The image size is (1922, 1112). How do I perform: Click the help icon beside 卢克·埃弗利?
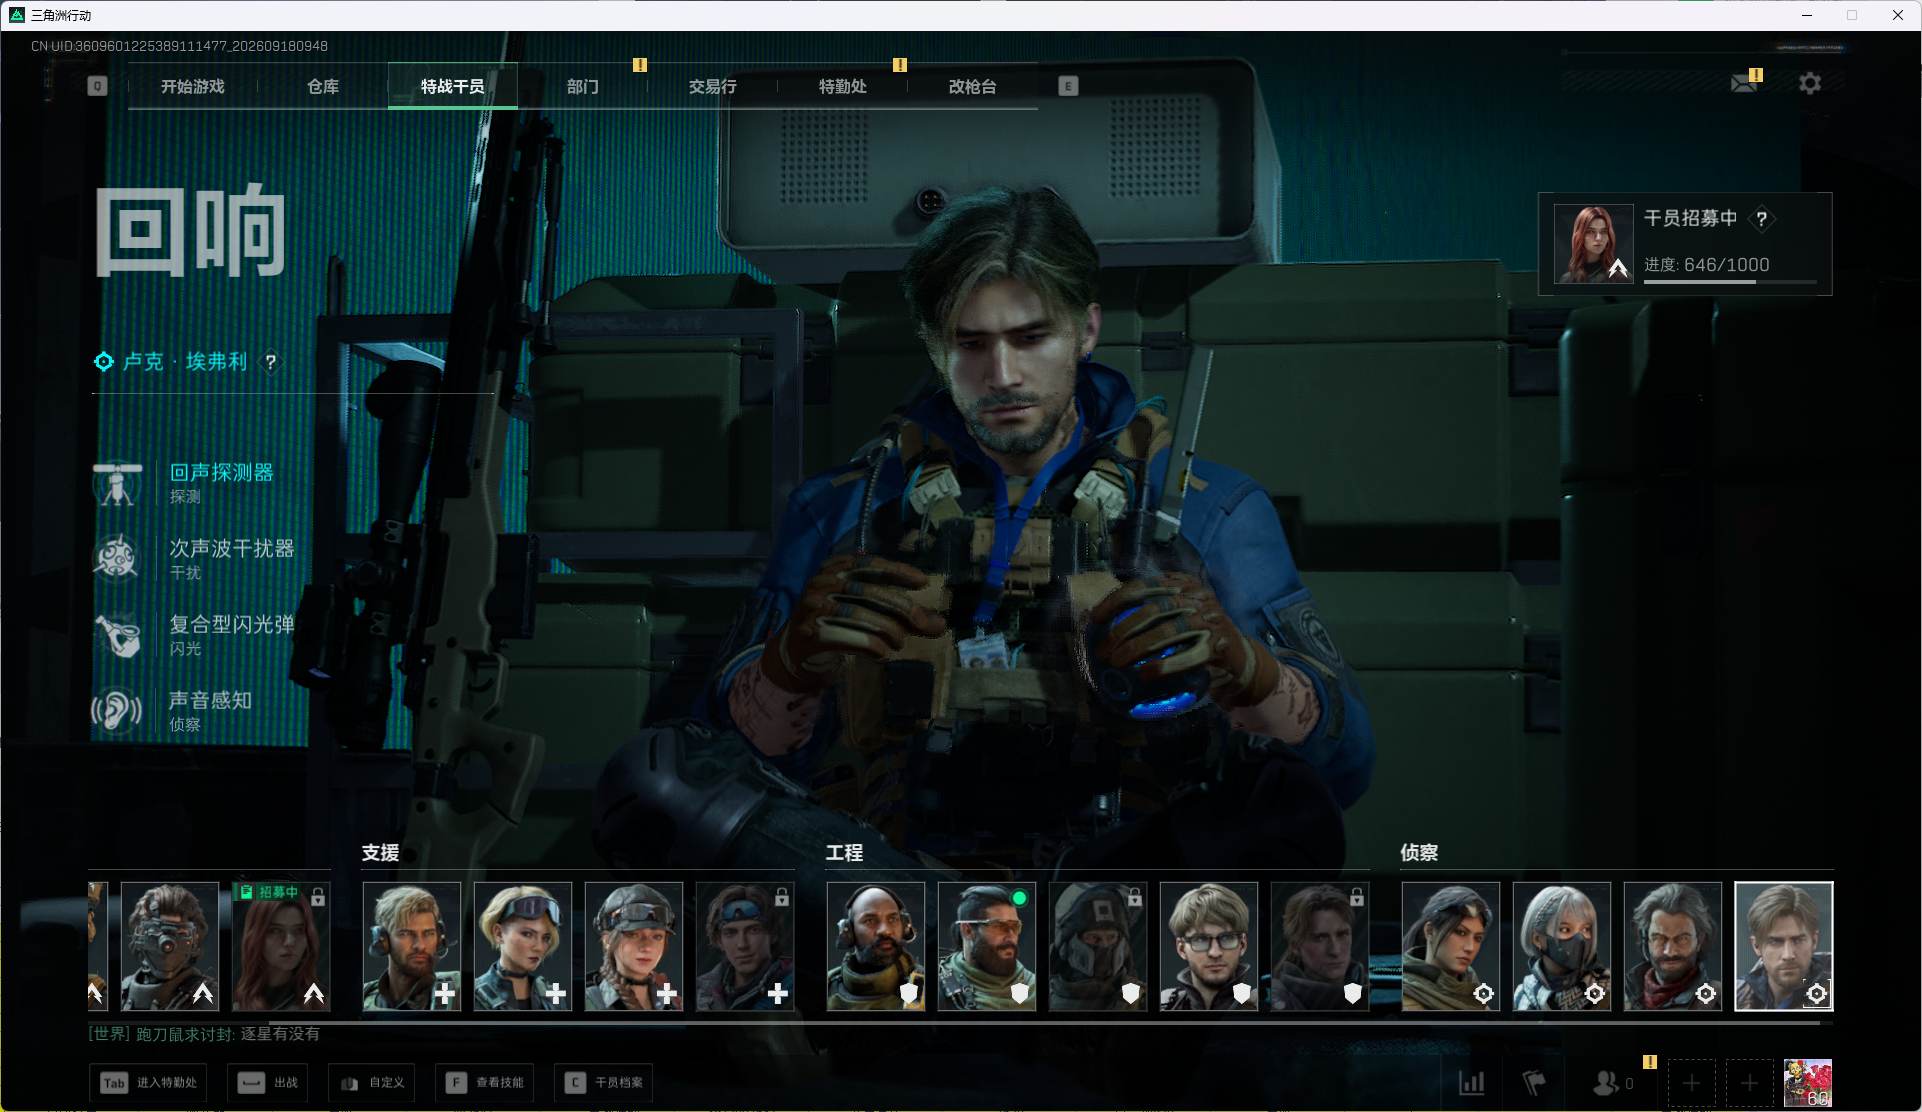coord(270,362)
